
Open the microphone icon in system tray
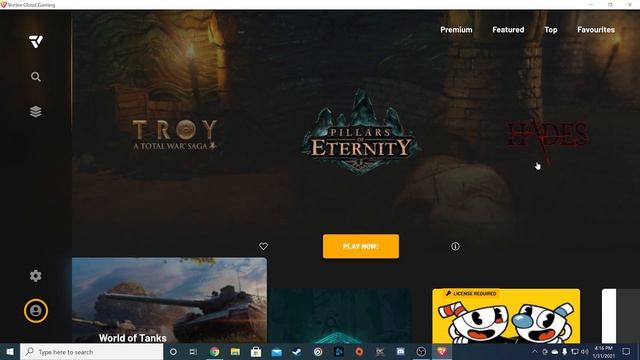coord(564,352)
